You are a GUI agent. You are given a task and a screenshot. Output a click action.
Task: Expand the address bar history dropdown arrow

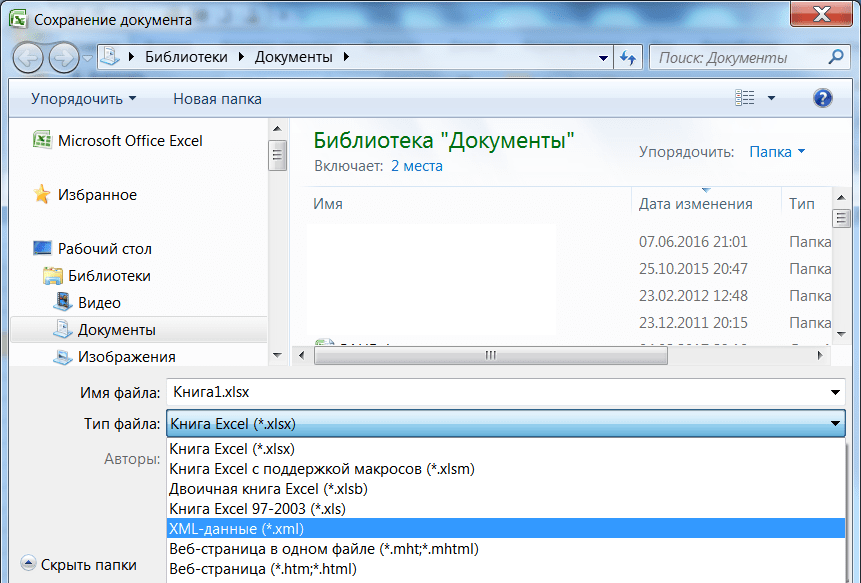tap(603, 58)
